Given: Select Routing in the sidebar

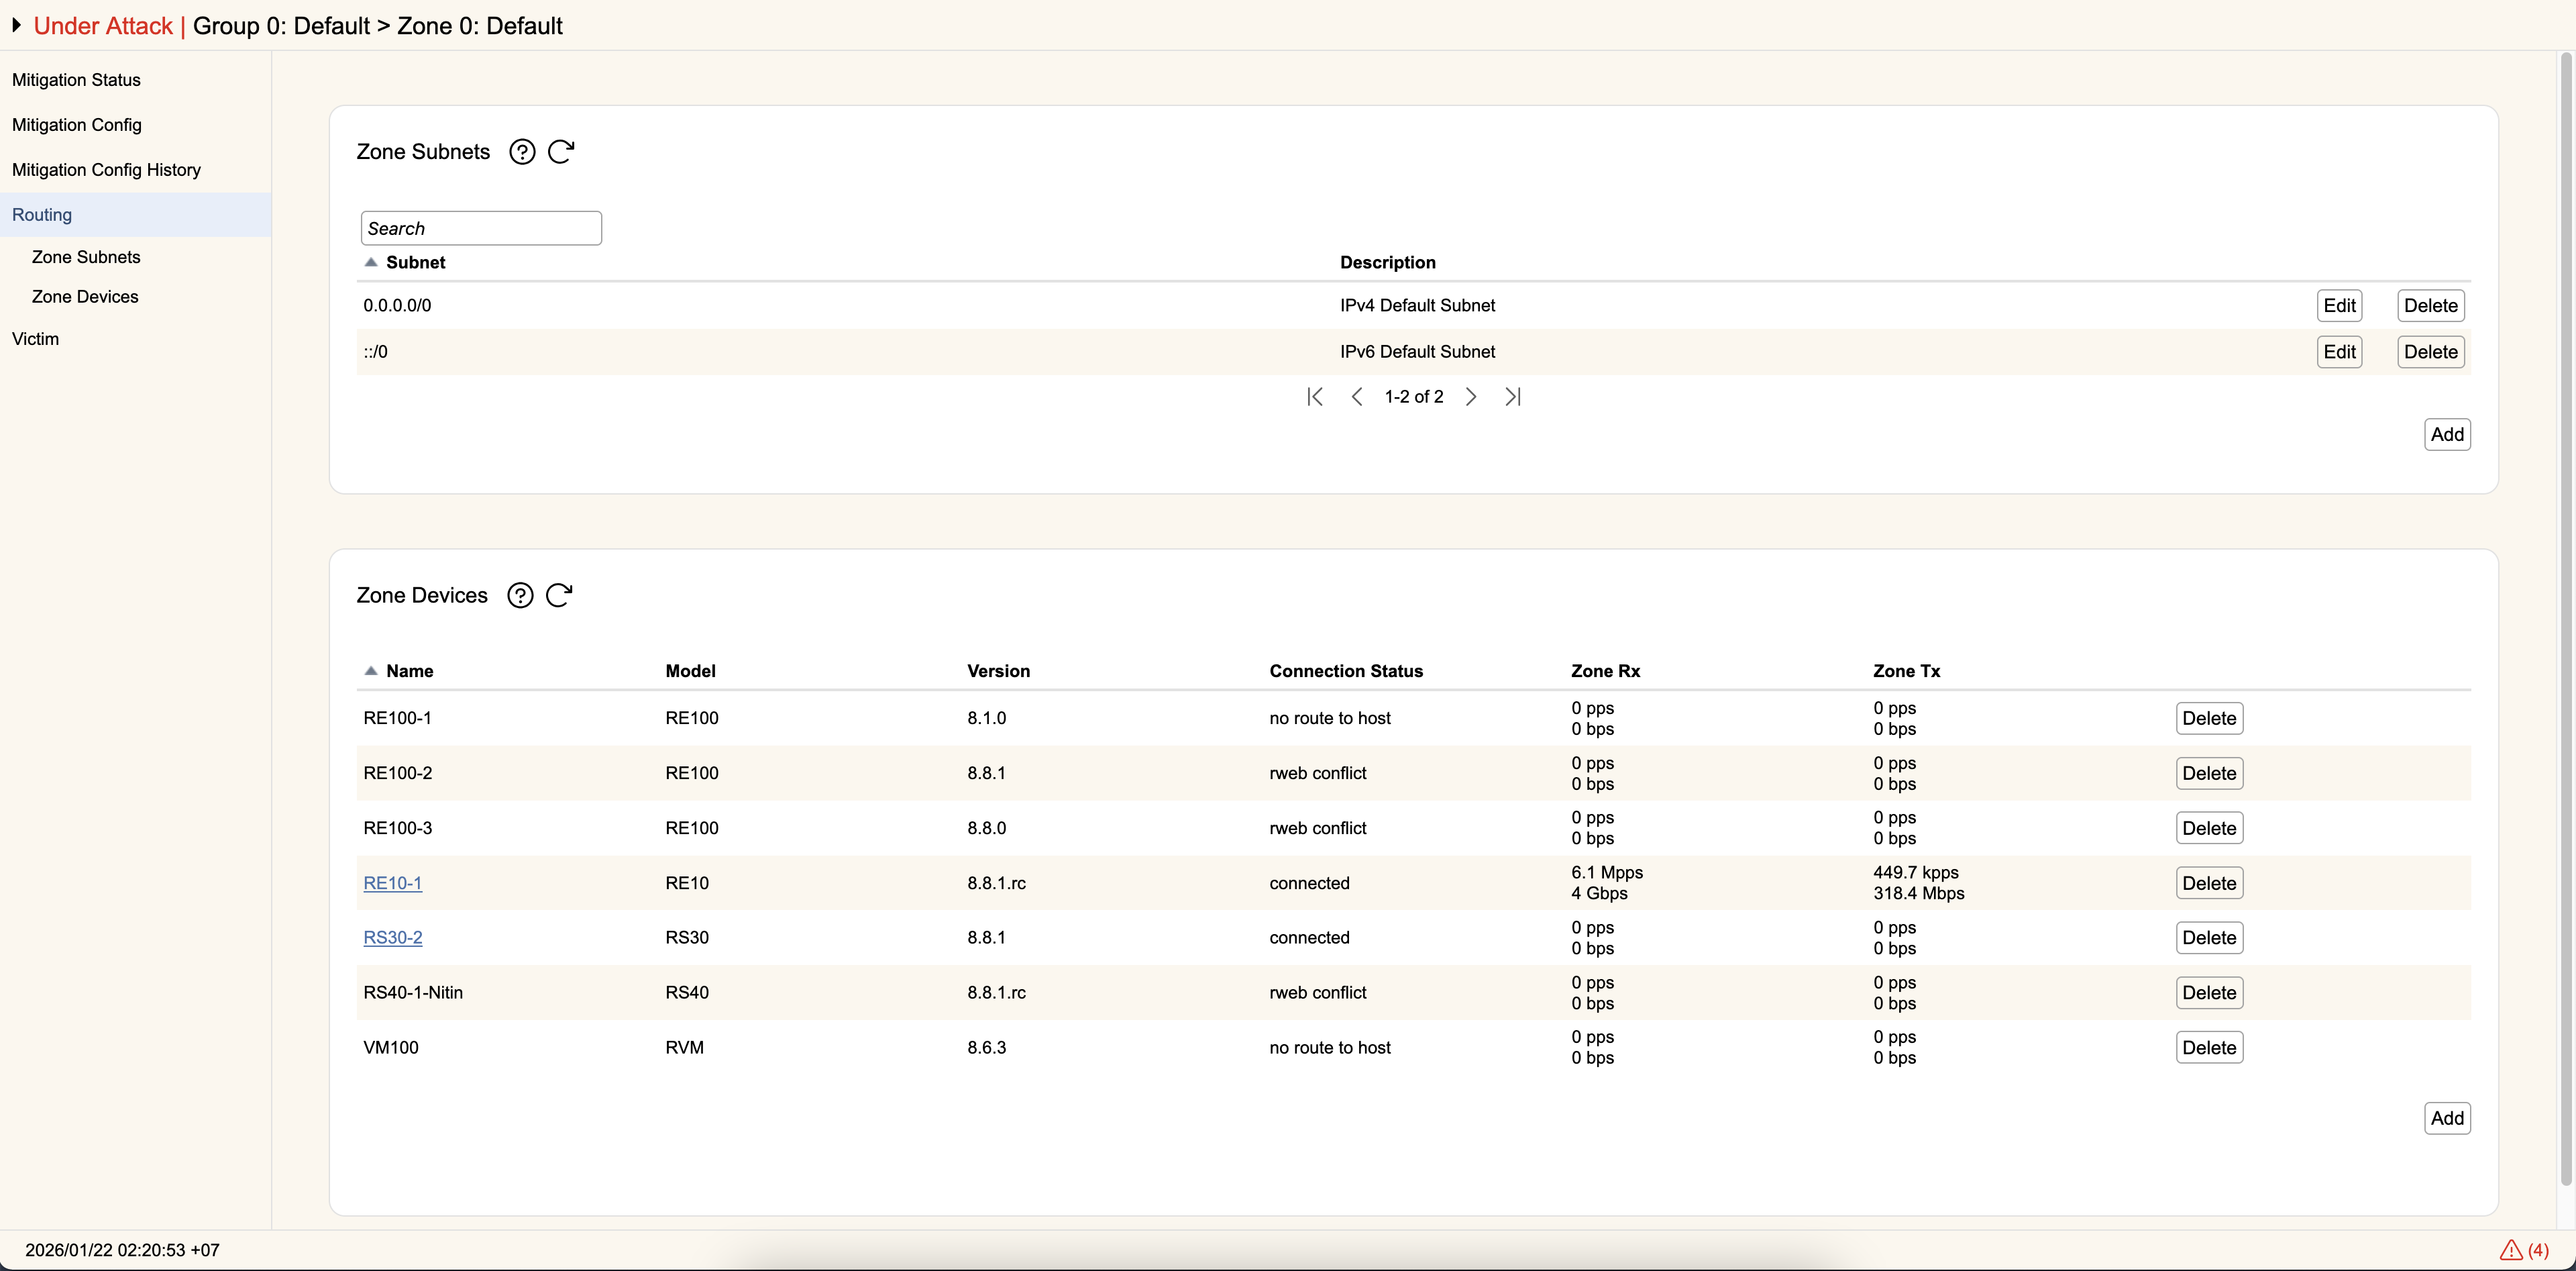Looking at the screenshot, I should pyautogui.click(x=135, y=215).
